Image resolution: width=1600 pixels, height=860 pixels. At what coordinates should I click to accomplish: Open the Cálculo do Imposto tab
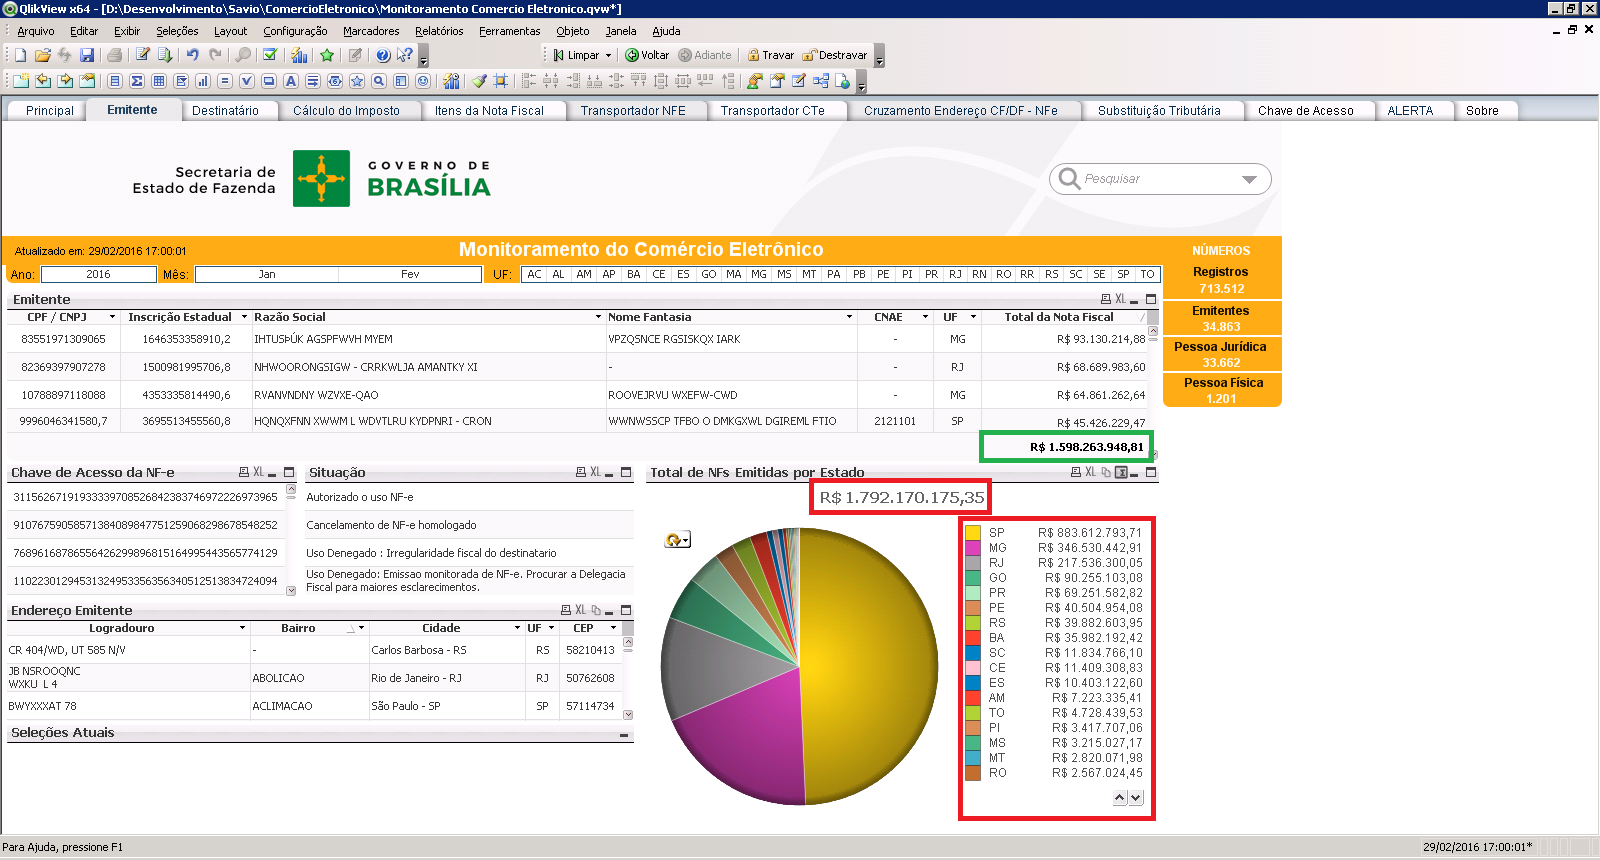point(346,111)
